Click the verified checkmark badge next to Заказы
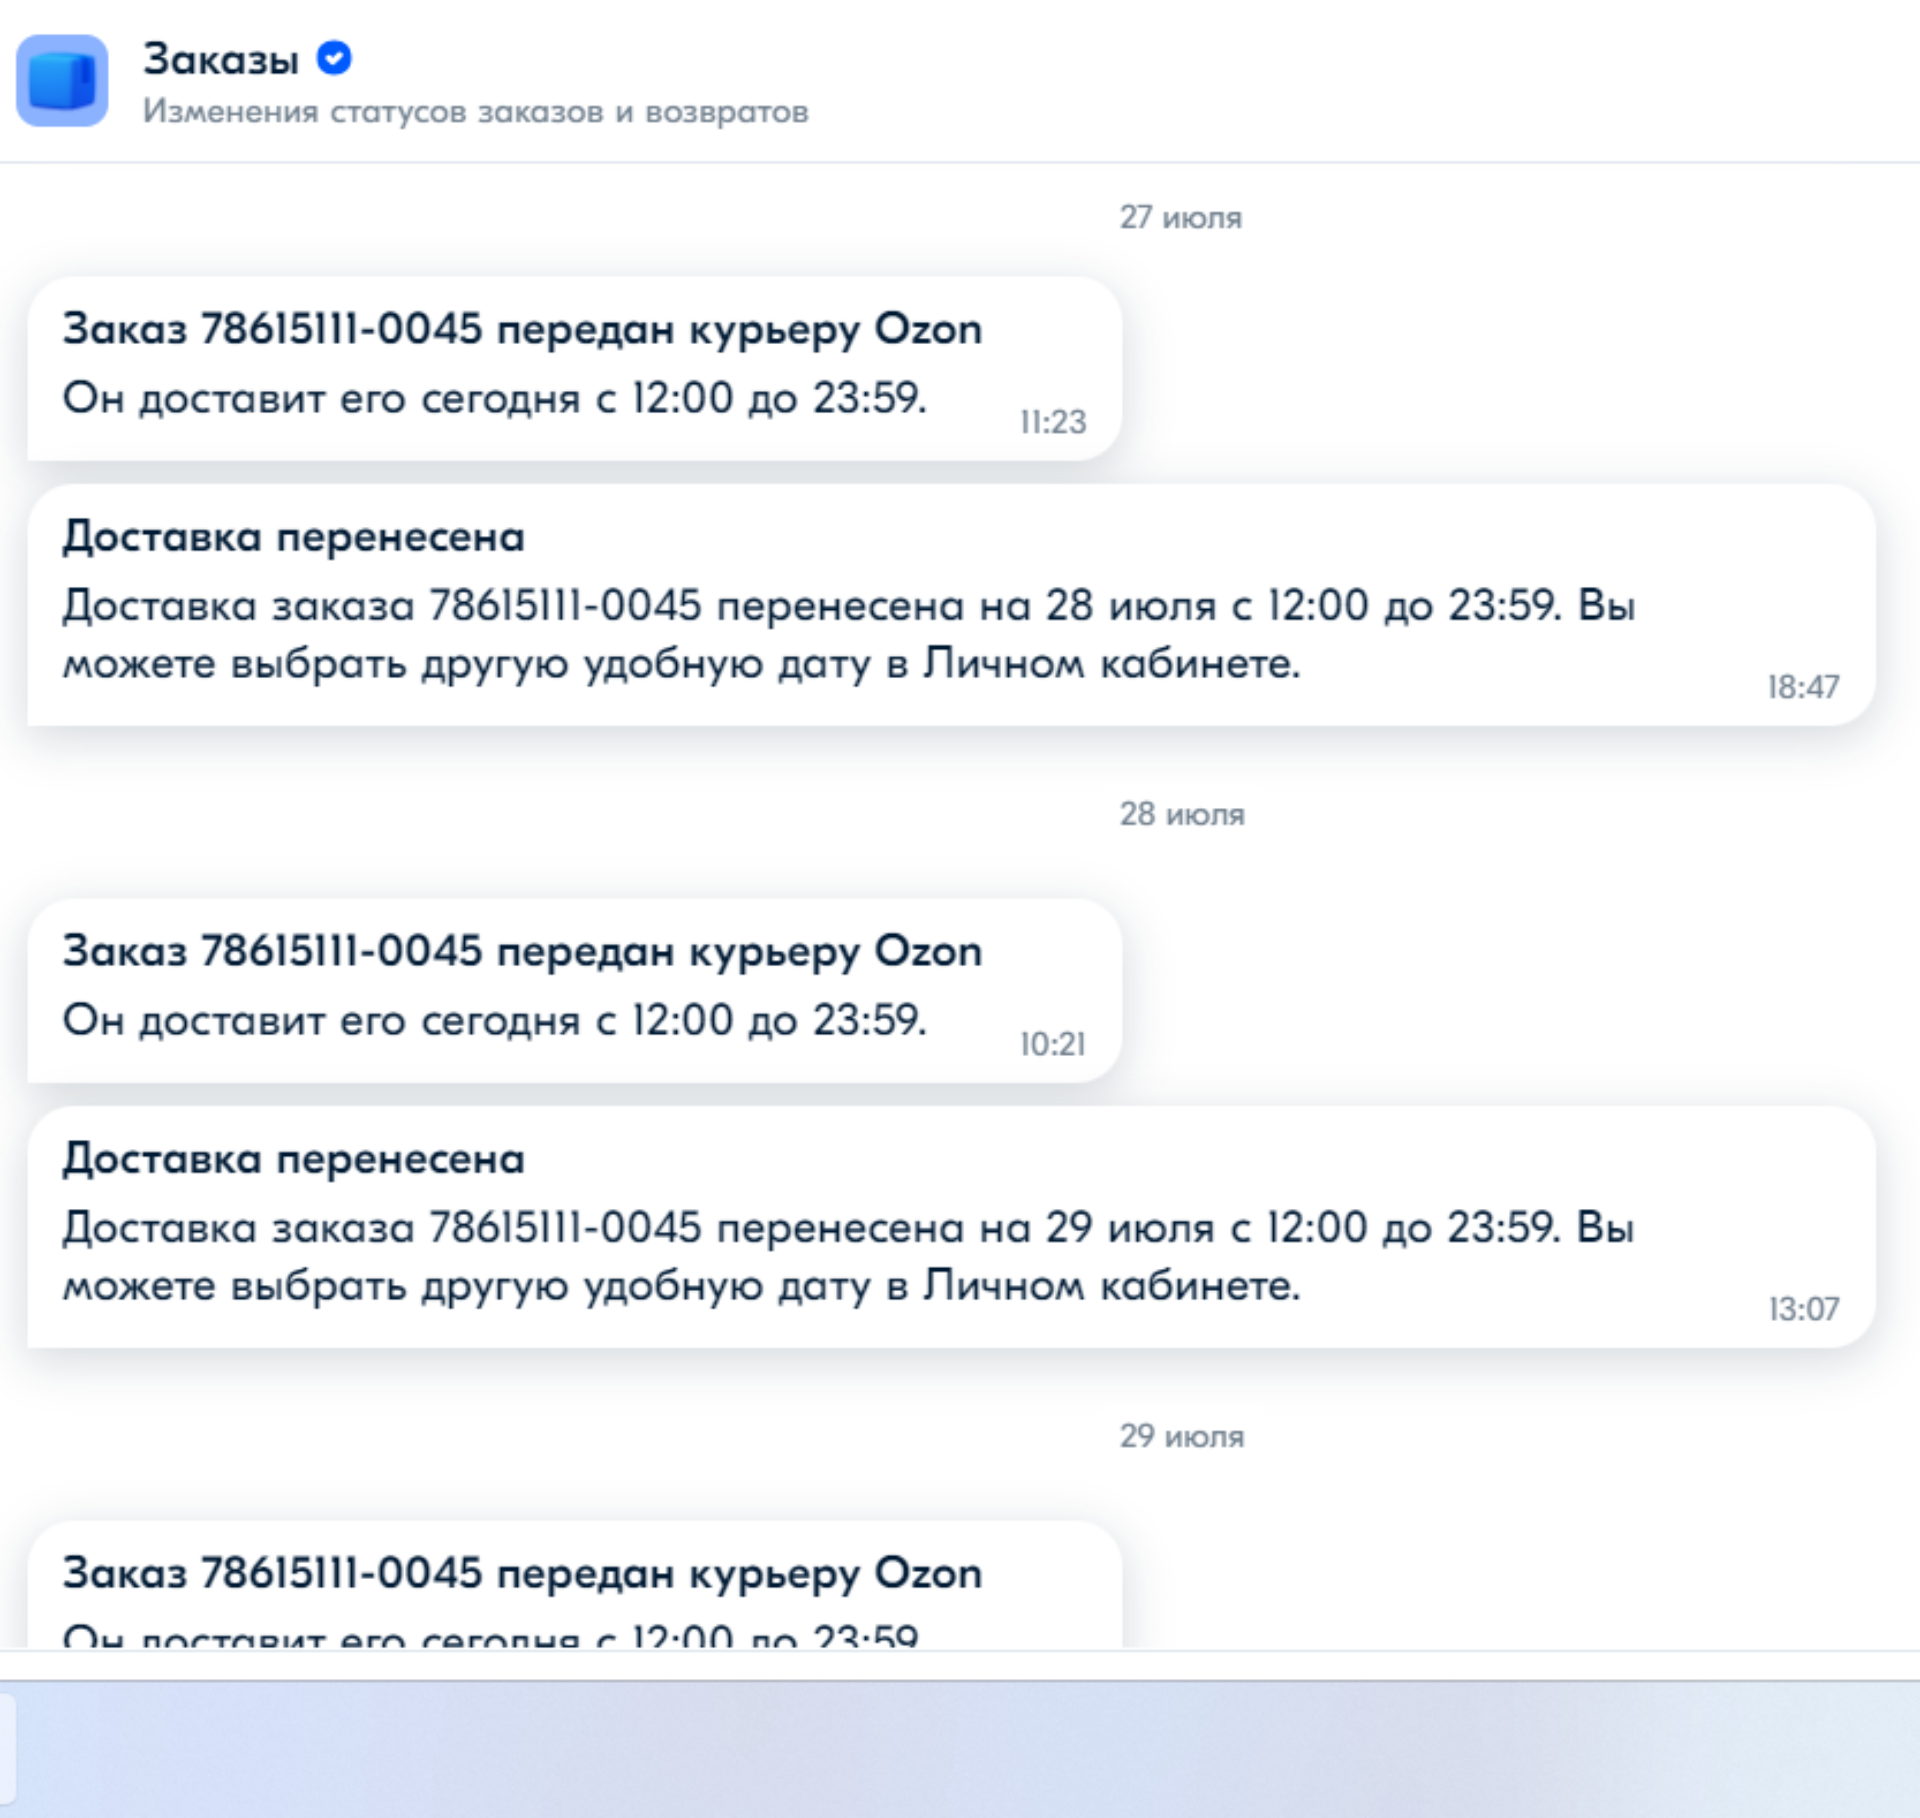 (x=334, y=58)
